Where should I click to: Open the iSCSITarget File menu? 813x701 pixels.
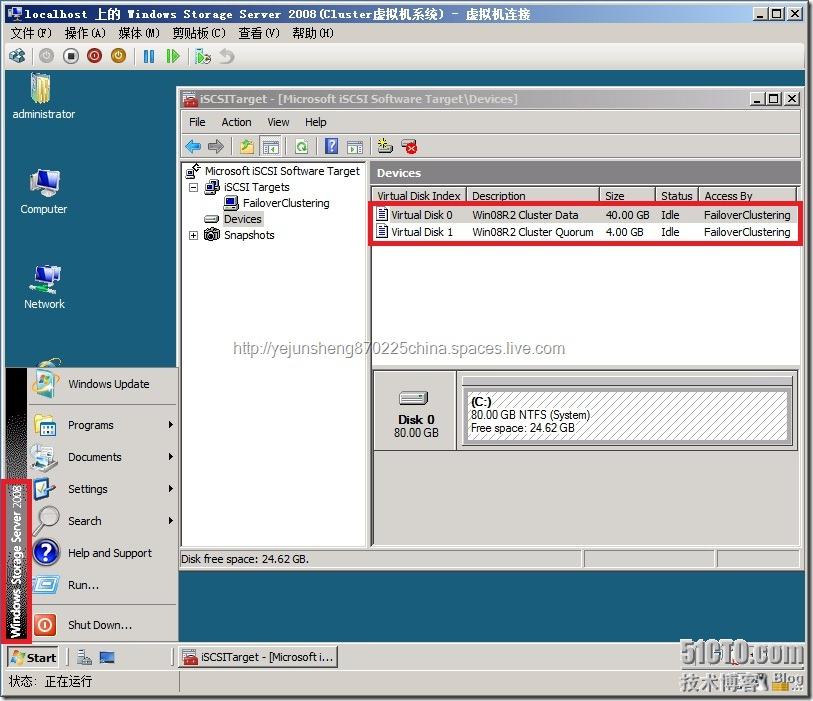197,122
